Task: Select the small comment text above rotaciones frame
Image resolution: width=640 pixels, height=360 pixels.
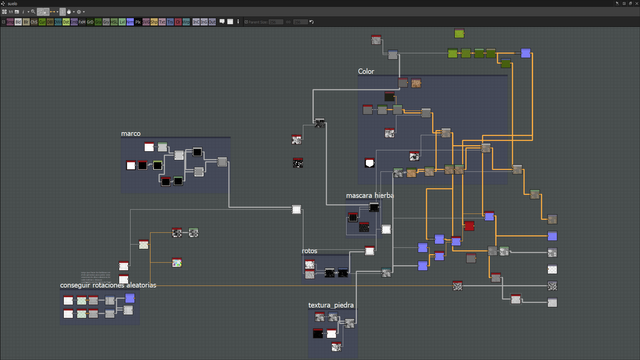Action: coord(96,276)
